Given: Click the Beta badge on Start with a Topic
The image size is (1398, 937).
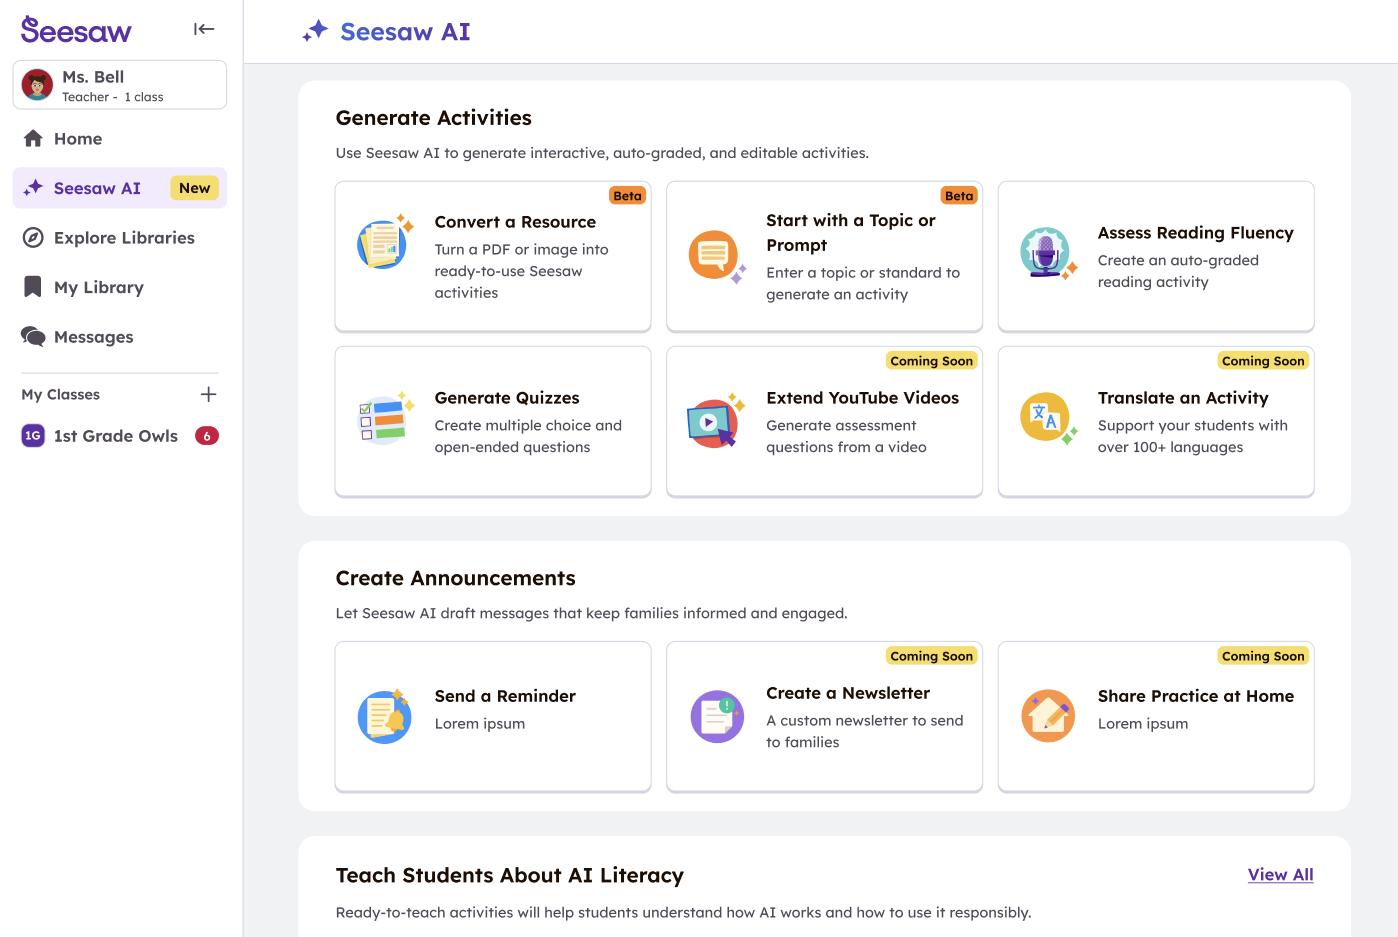Looking at the screenshot, I should click(959, 196).
